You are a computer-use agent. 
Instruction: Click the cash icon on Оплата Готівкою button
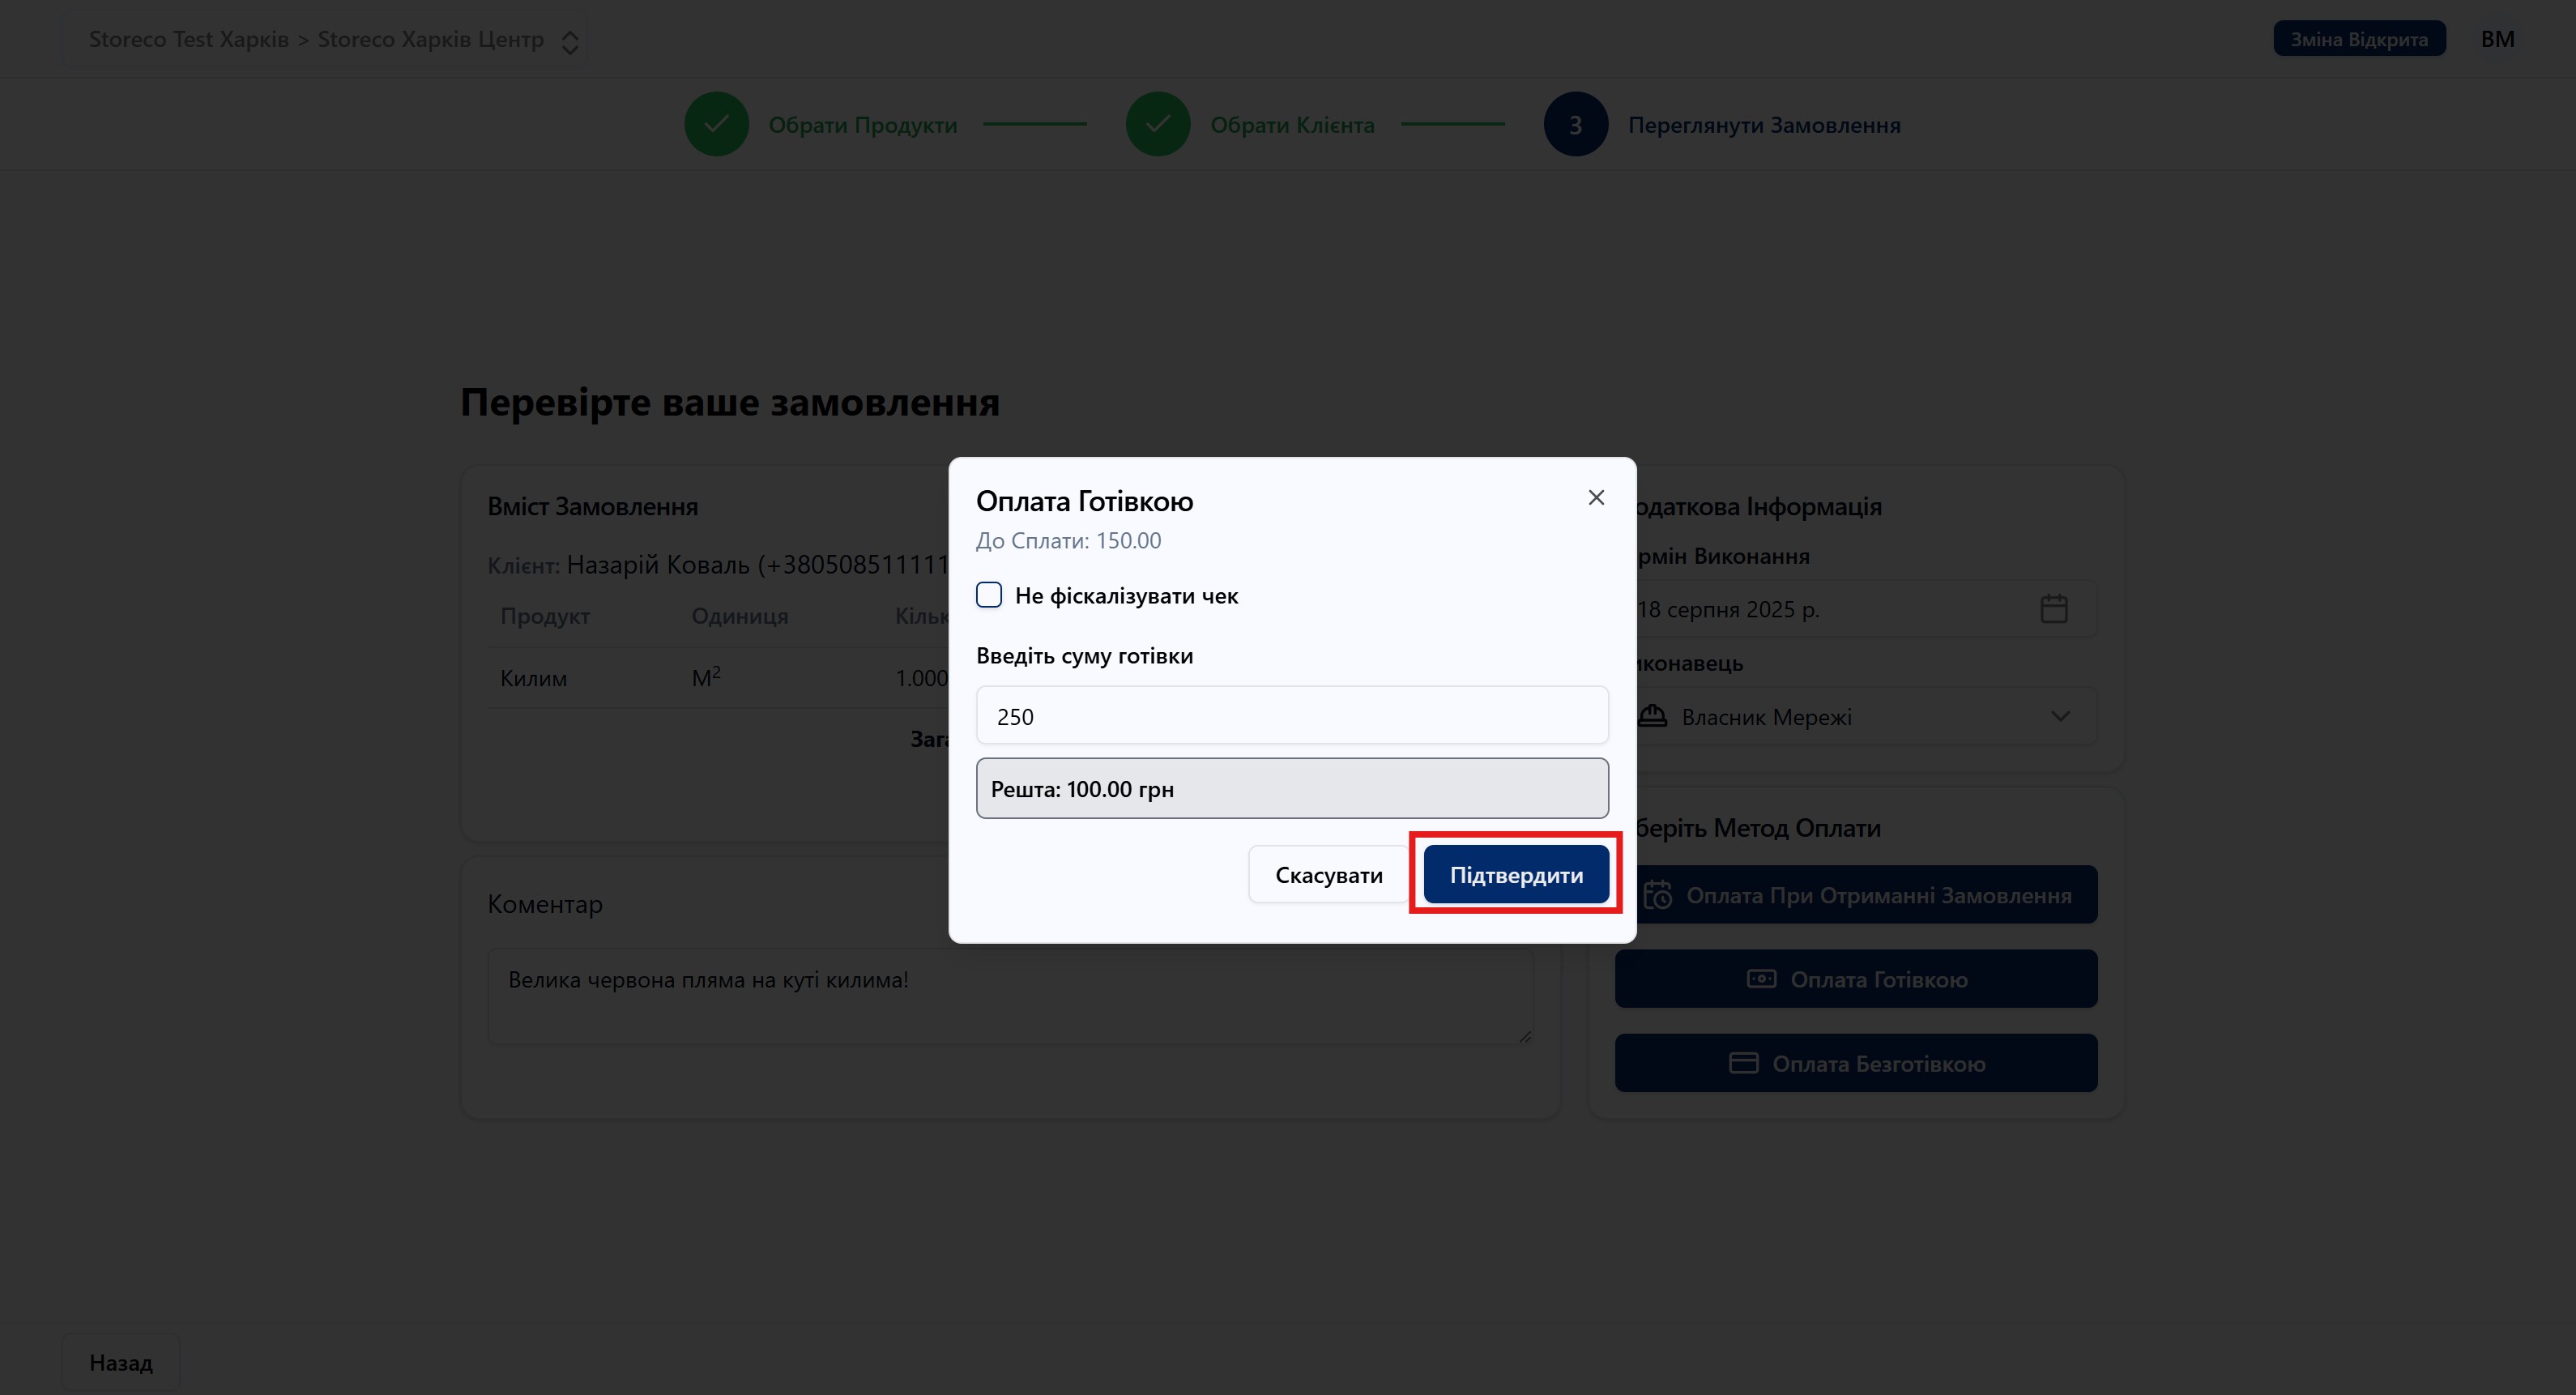[x=1761, y=979]
